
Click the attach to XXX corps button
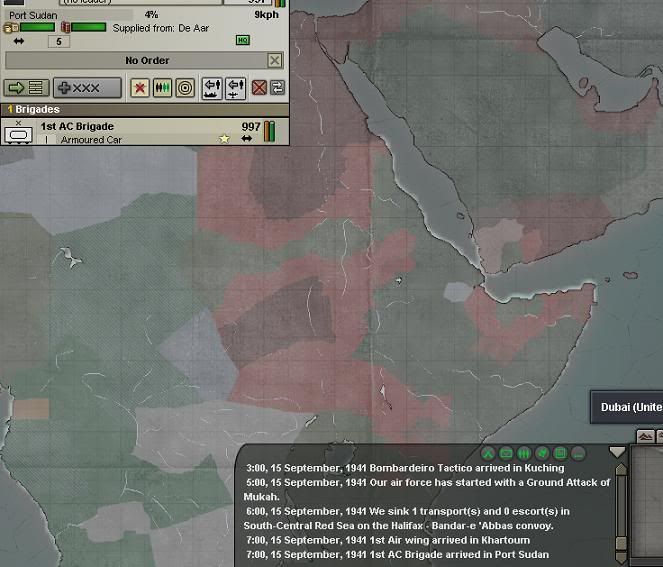click(88, 88)
